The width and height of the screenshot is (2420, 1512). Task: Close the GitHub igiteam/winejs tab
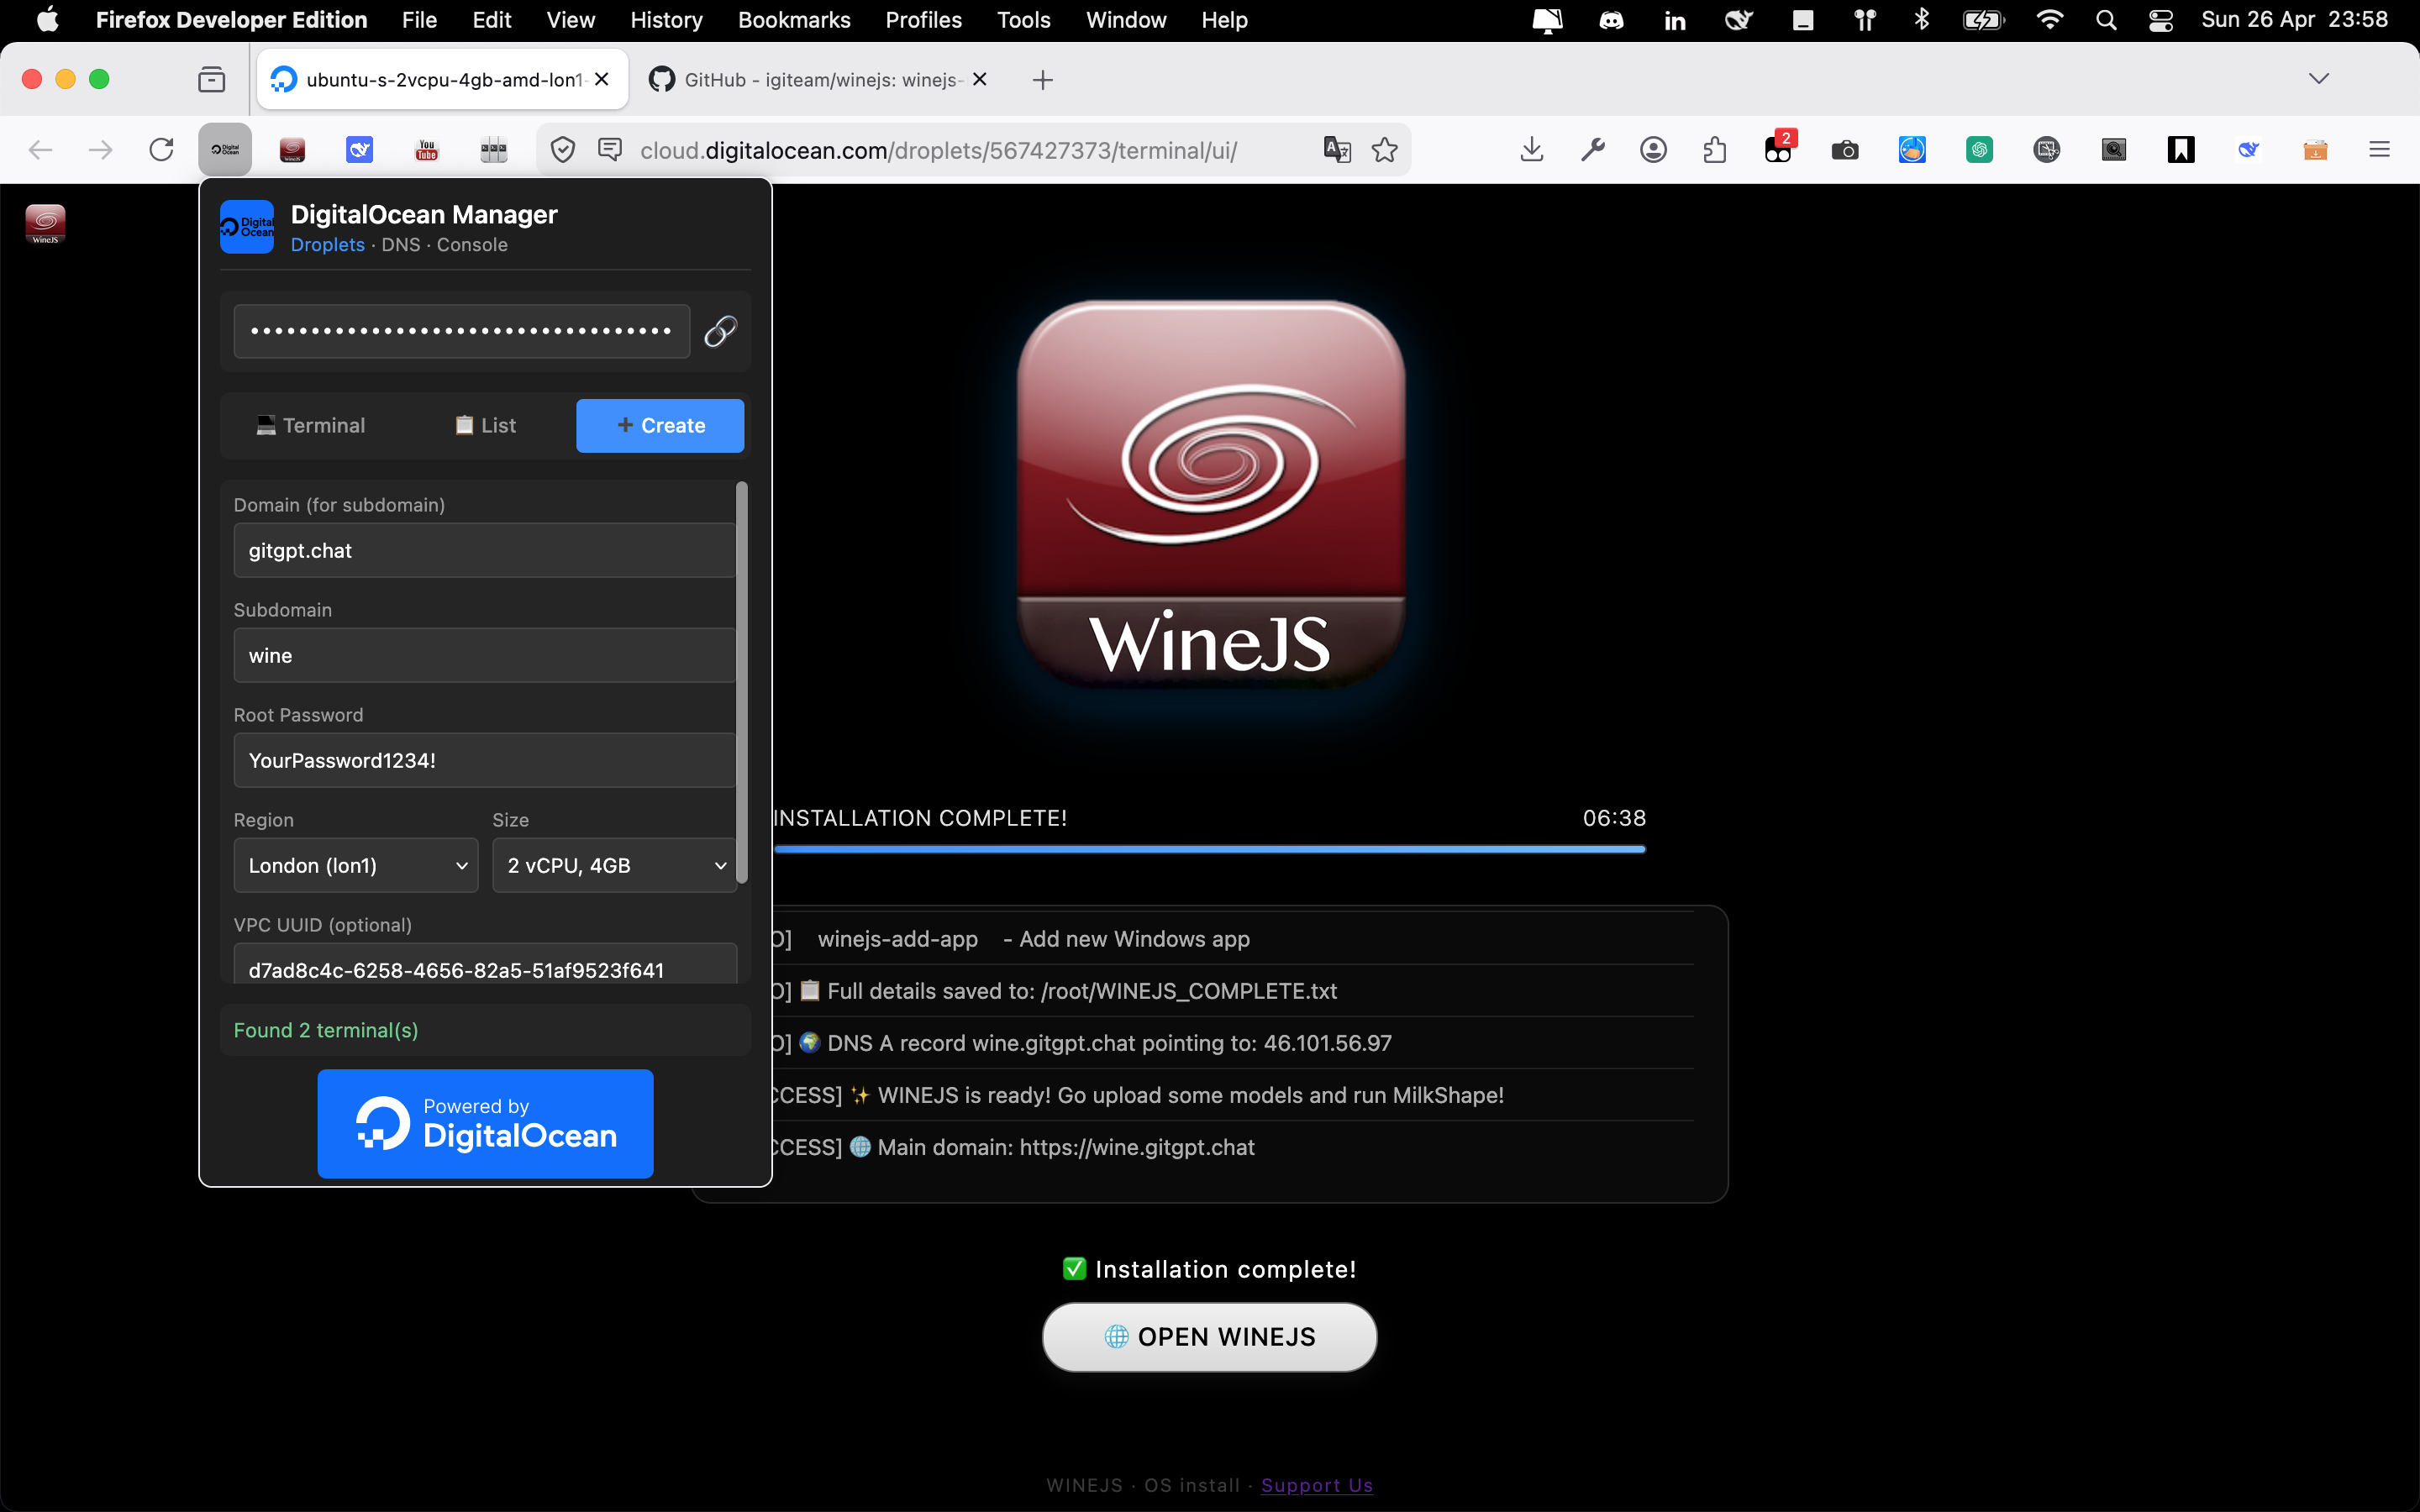tap(980, 79)
